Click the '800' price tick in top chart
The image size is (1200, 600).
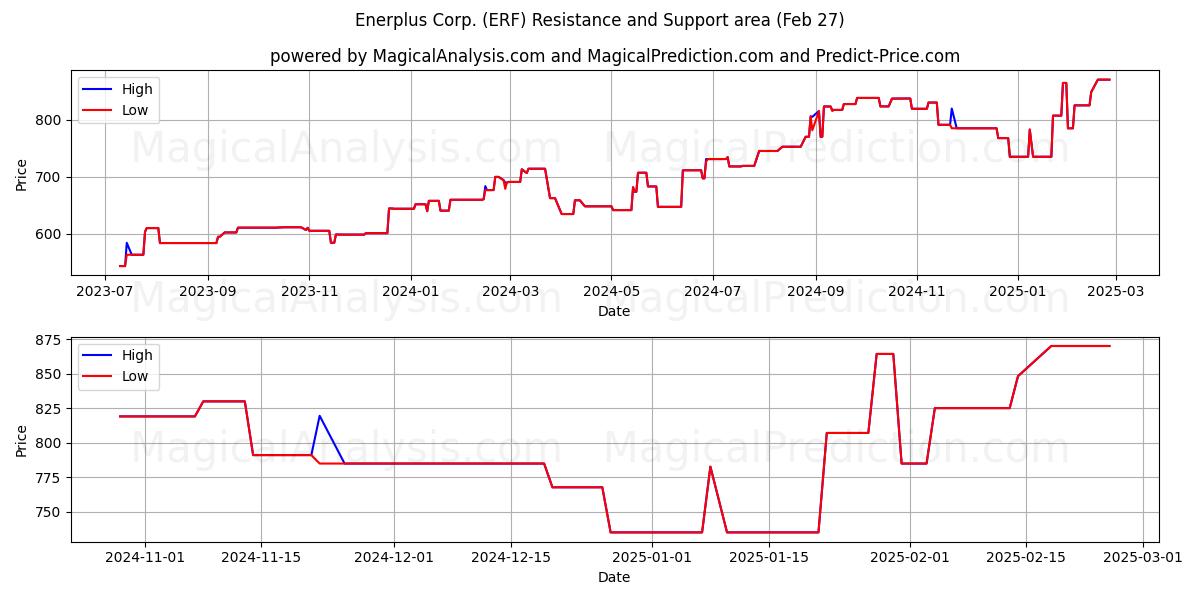click(50, 120)
